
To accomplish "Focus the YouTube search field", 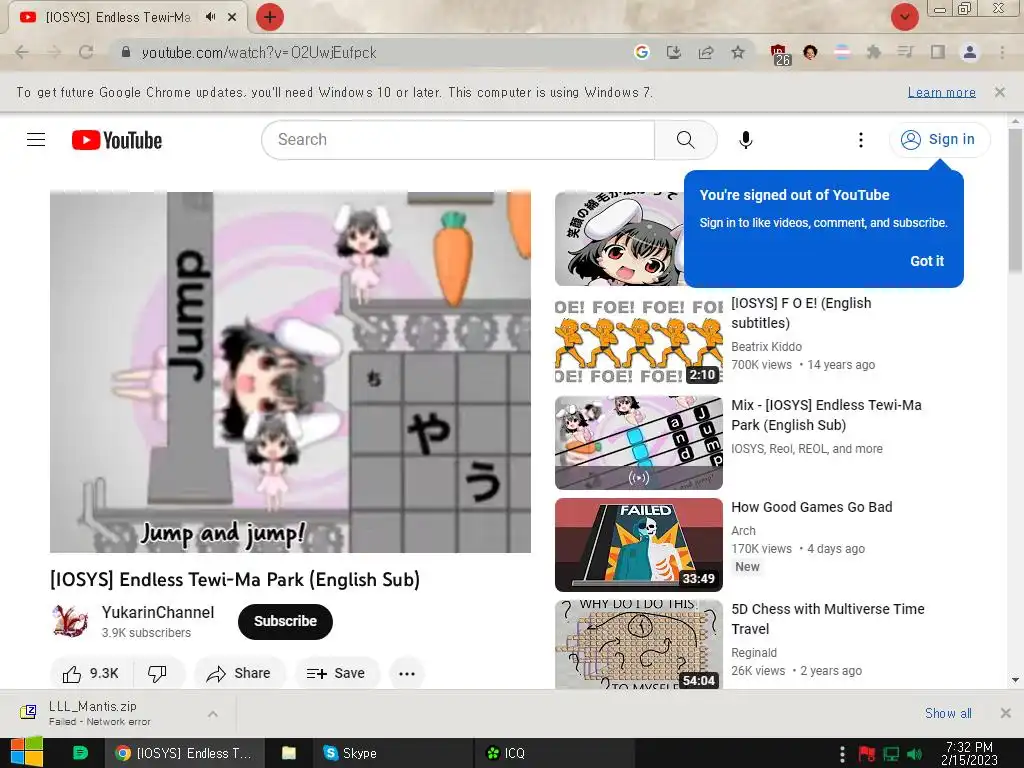I will (458, 140).
